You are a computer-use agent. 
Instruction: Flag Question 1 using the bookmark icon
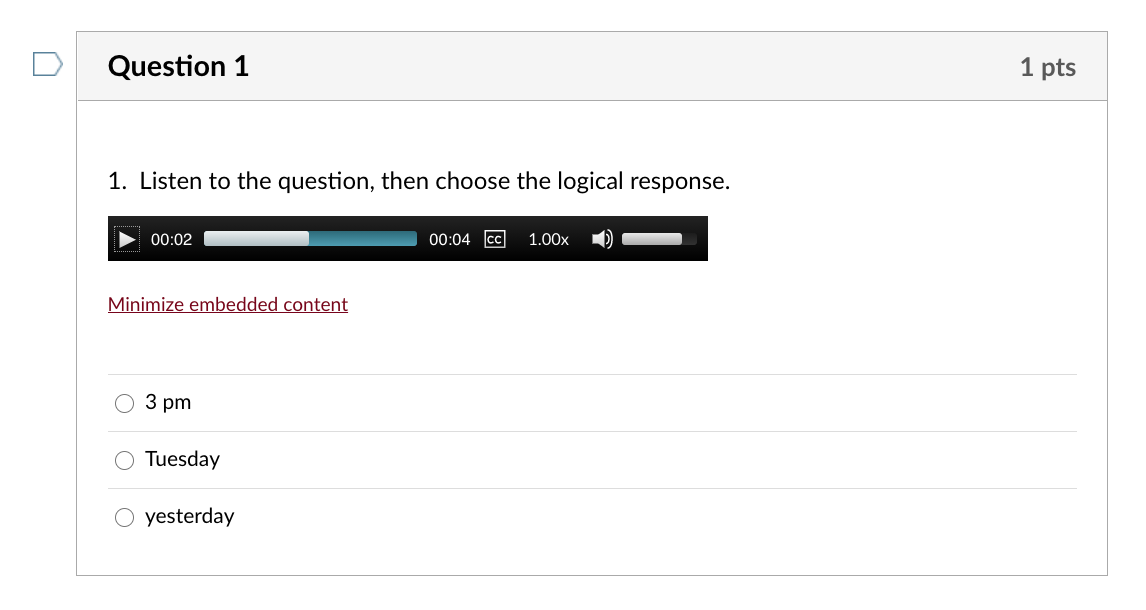(45, 63)
